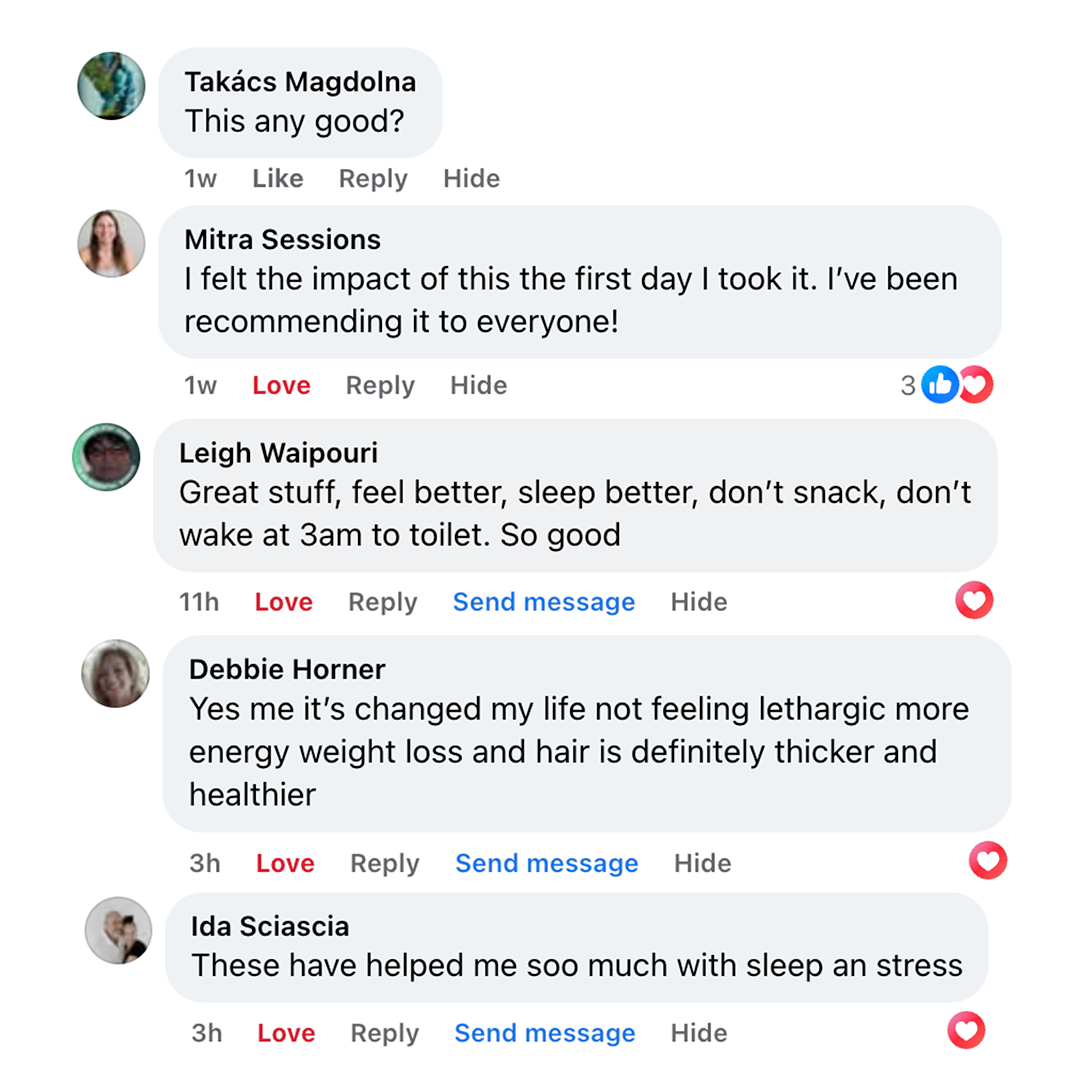The image size is (1080, 1080).
Task: Click heart reaction on Leigh Waipouri's comment
Action: pyautogui.click(x=975, y=600)
